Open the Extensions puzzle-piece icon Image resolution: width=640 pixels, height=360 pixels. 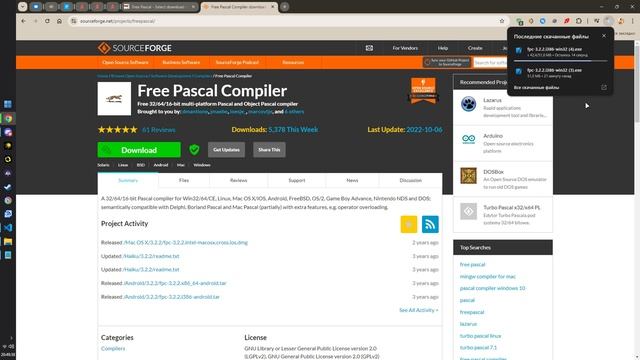(x=579, y=21)
